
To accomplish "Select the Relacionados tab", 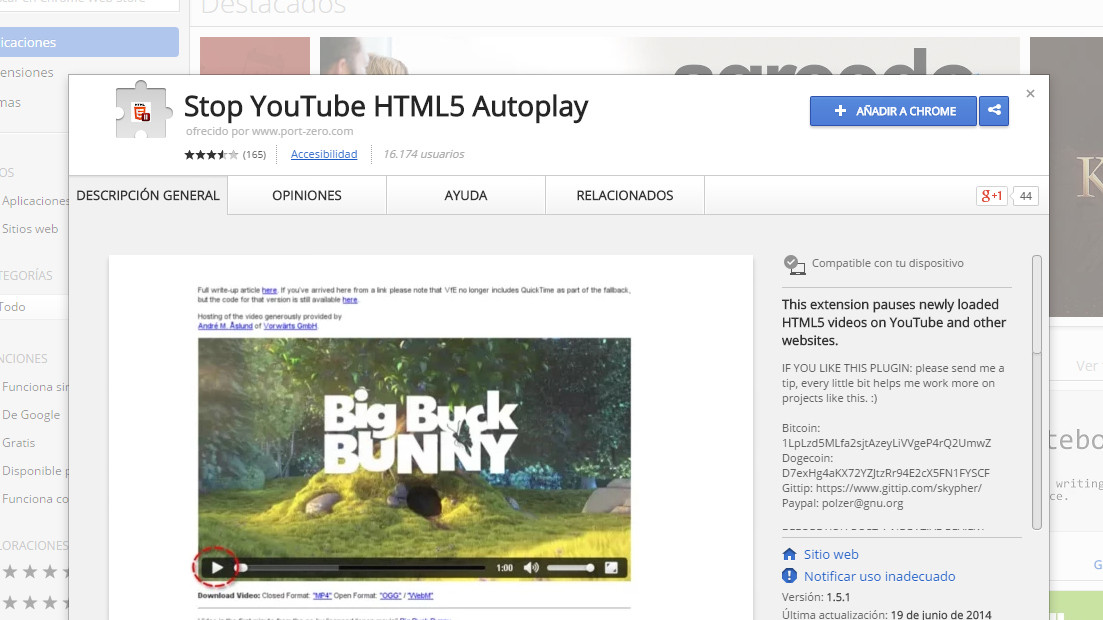I will pyautogui.click(x=625, y=195).
